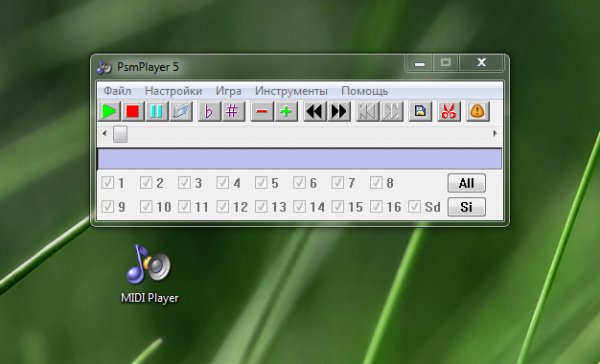Go to next track button
The image size is (600, 364).
click(391, 112)
